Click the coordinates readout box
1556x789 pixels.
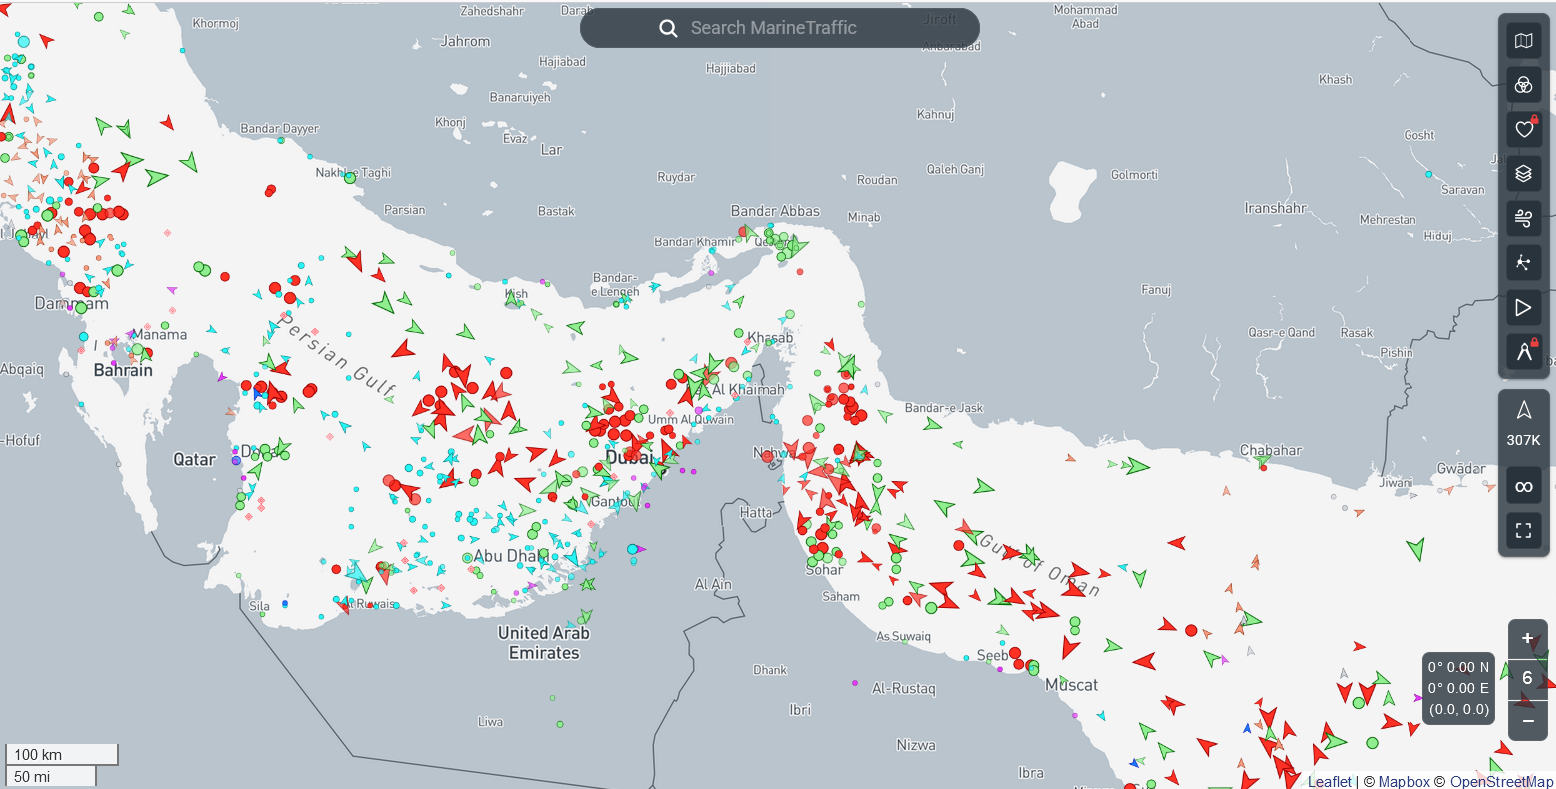[x=1458, y=688]
